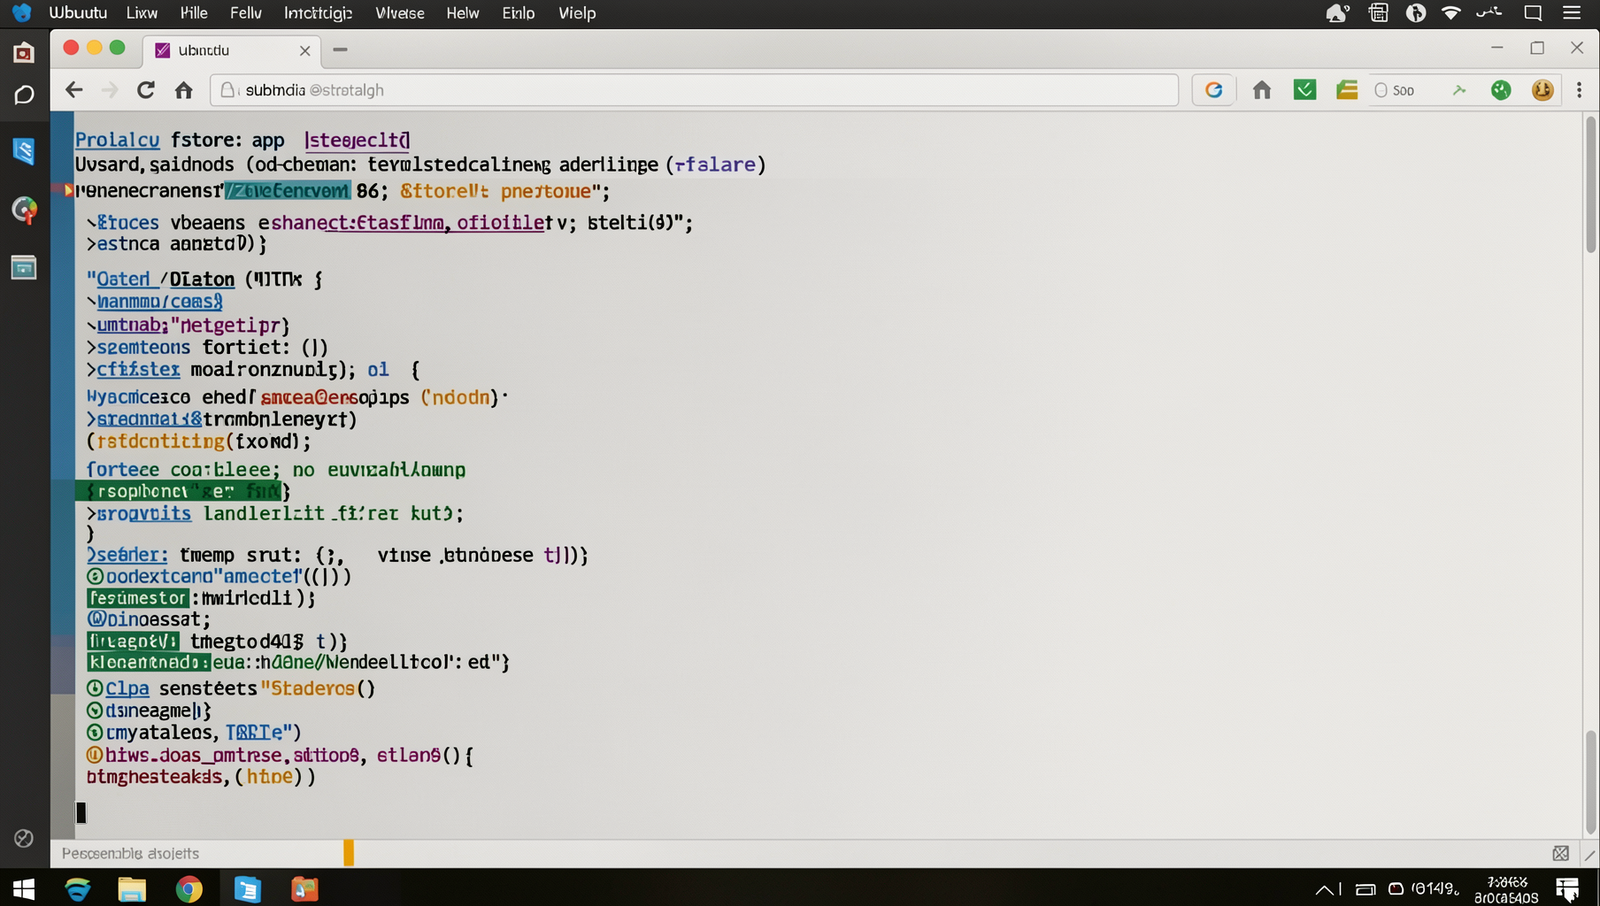Click the notification icon in taskbar corner
Screen dimensions: 1600x906
tap(1567, 889)
